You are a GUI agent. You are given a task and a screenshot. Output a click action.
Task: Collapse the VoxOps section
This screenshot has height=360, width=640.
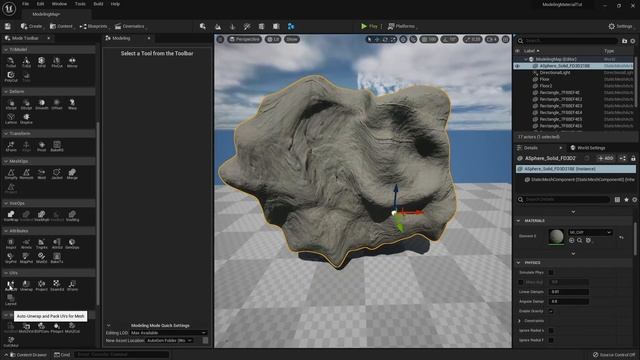click(x=6, y=203)
